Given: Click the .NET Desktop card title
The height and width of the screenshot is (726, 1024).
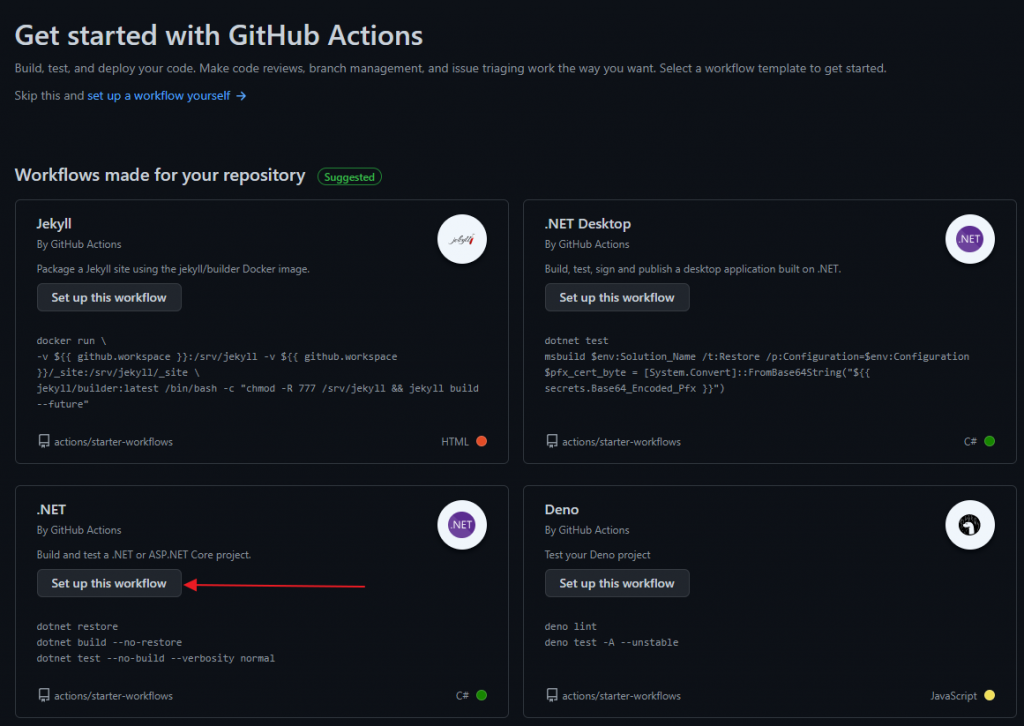Looking at the screenshot, I should click(x=588, y=224).
